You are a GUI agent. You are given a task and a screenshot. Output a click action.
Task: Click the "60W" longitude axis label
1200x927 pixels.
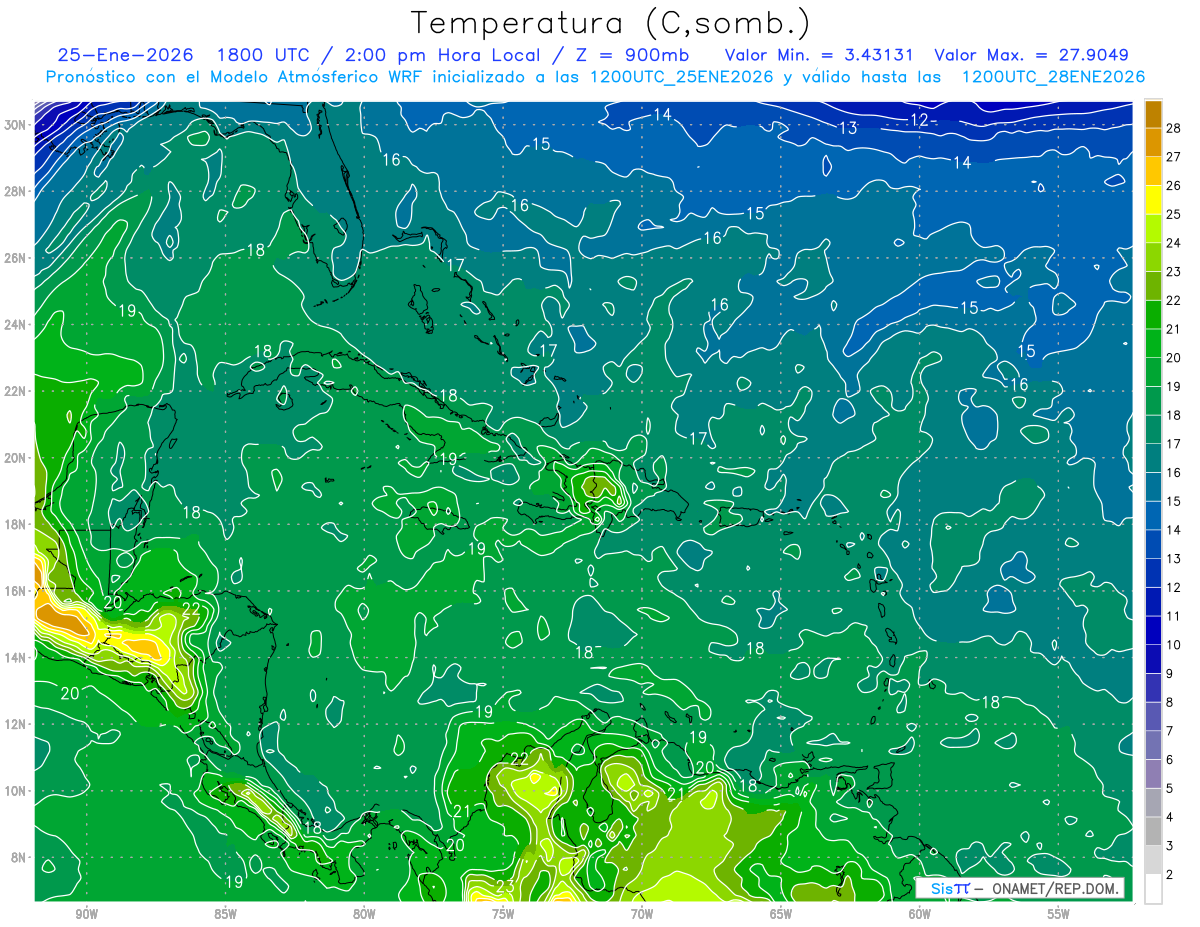click(919, 915)
